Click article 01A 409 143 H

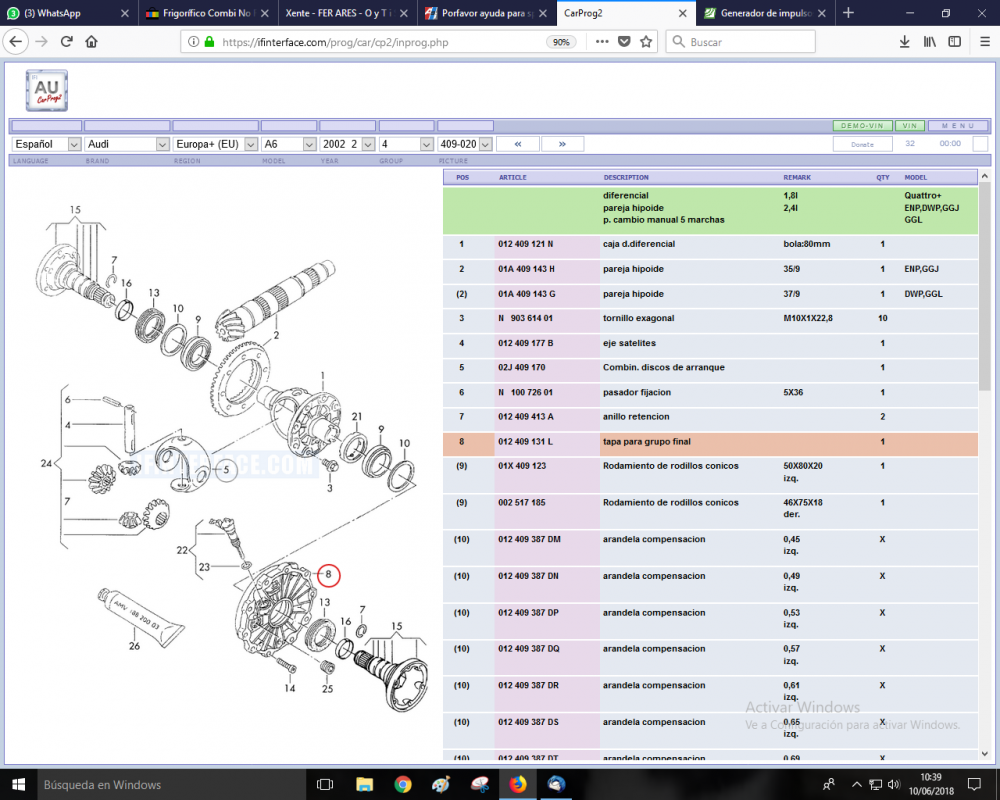526,269
